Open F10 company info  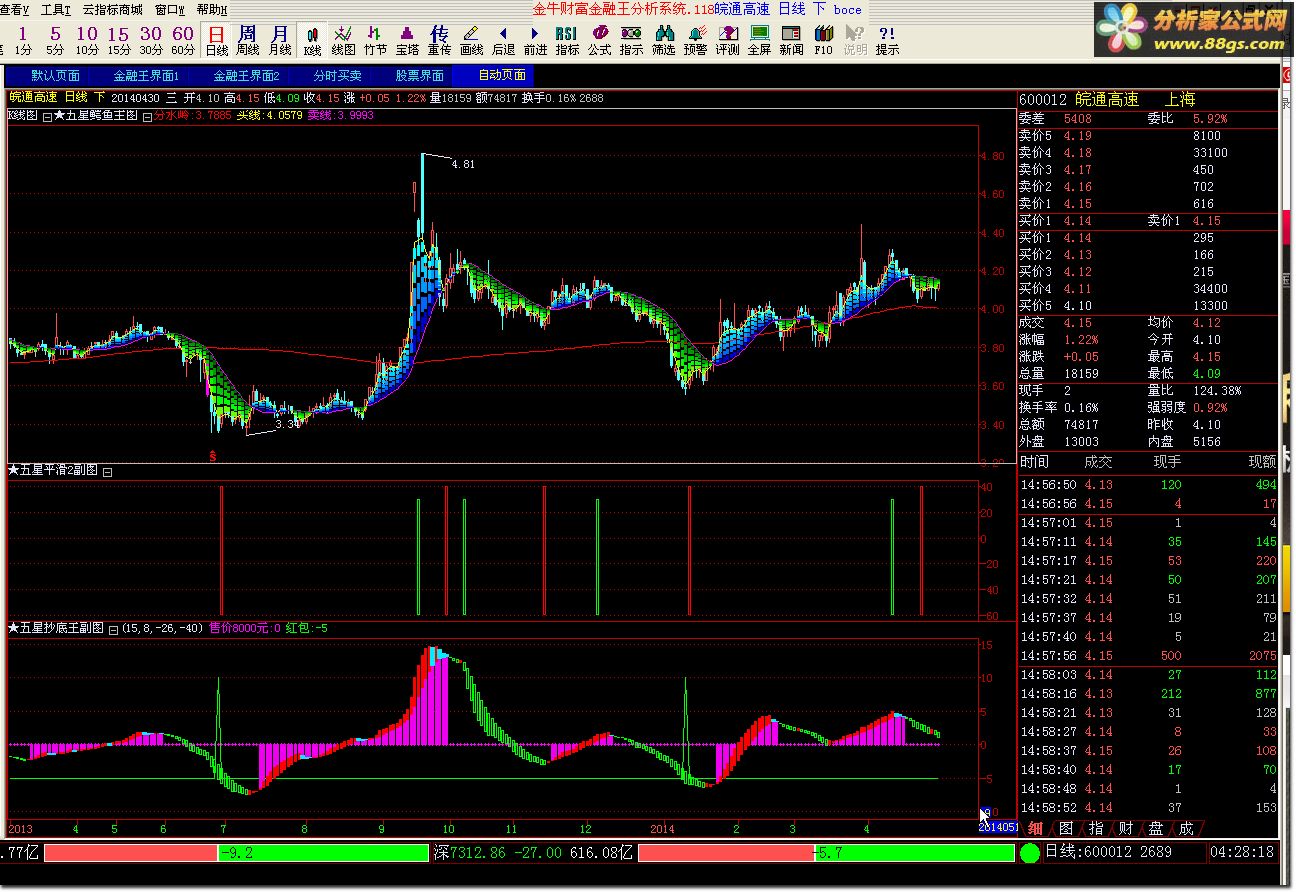click(823, 40)
